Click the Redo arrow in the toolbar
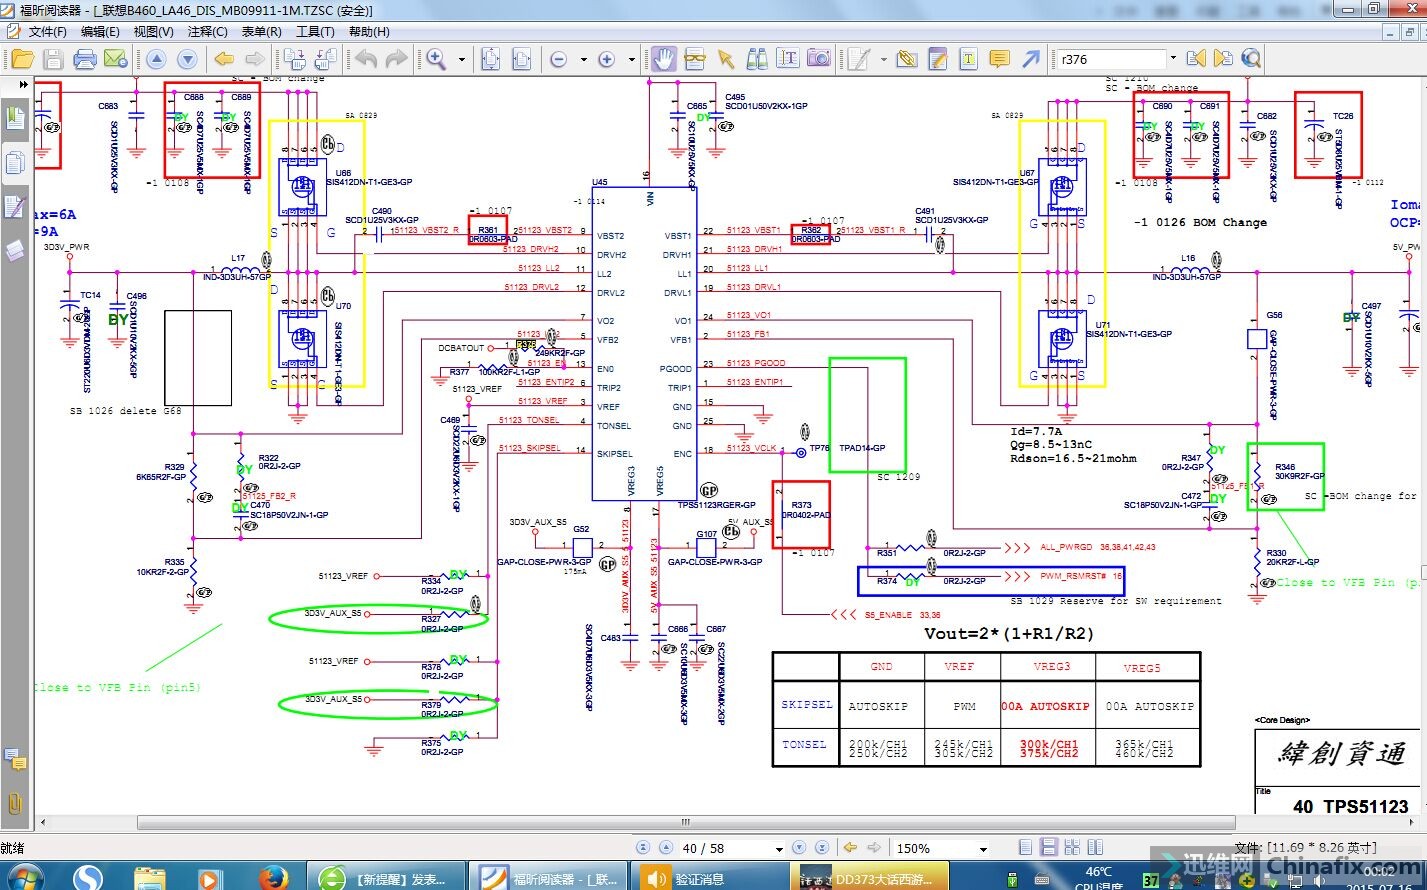The width and height of the screenshot is (1427, 890). tap(396, 60)
